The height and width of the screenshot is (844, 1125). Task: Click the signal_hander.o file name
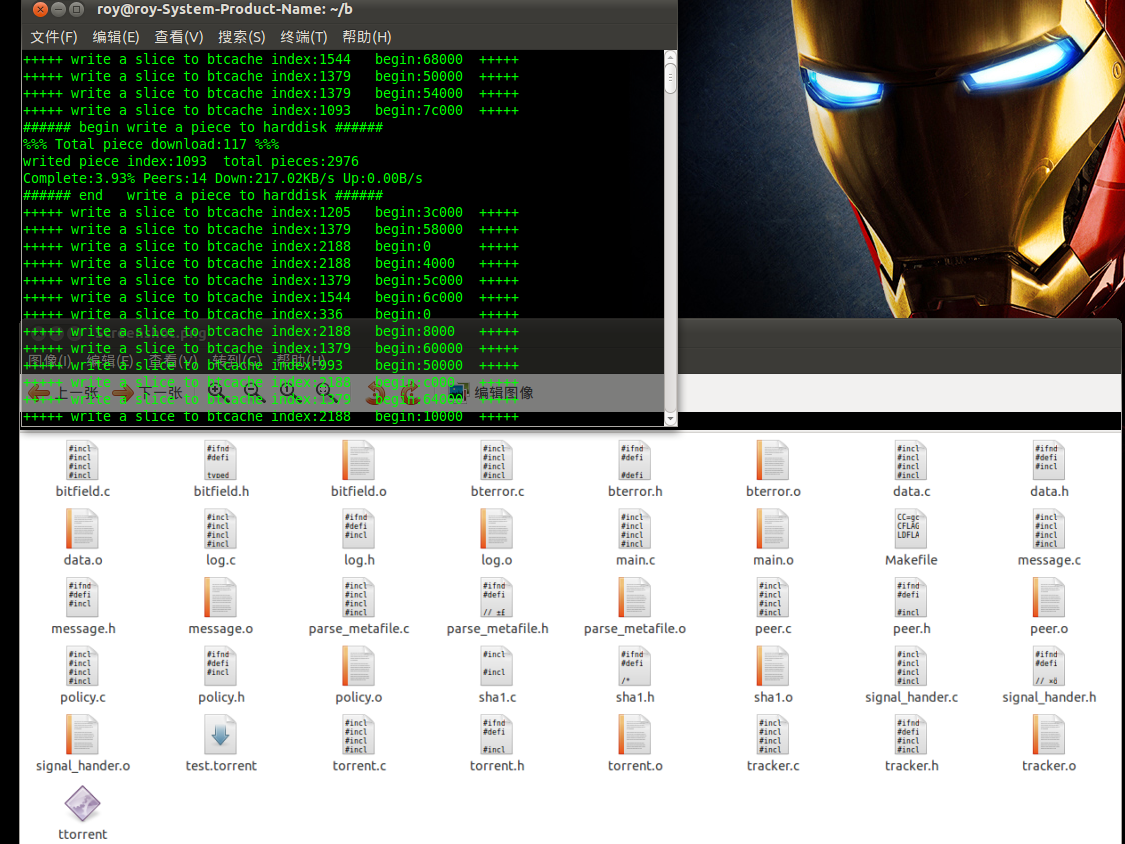pyautogui.click(x=83, y=766)
